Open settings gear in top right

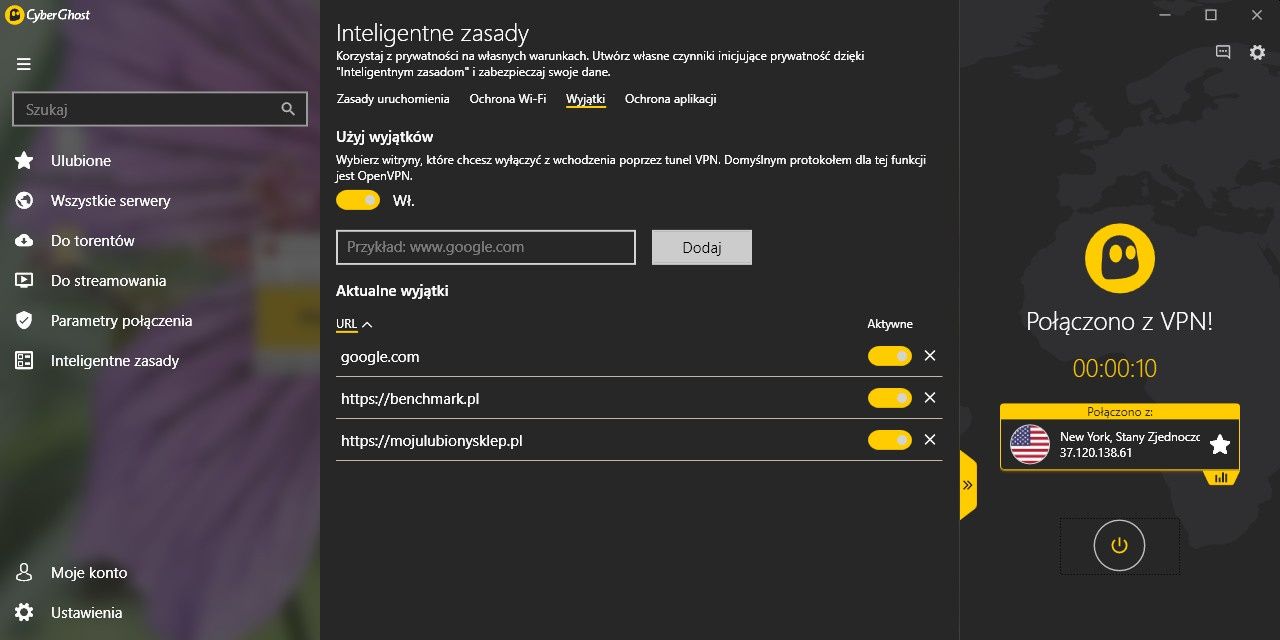pyautogui.click(x=1258, y=53)
